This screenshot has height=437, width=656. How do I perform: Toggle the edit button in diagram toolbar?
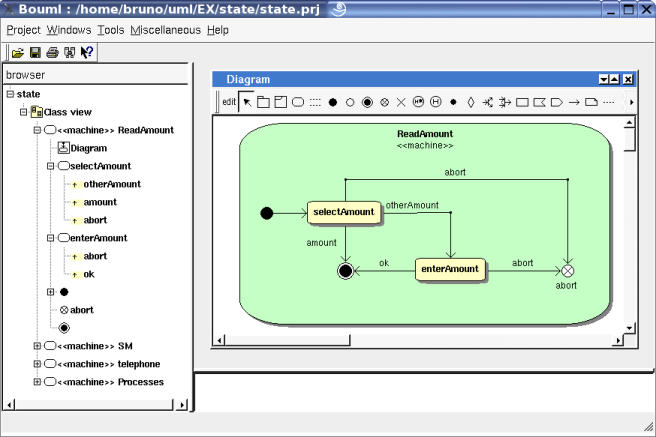[229, 102]
